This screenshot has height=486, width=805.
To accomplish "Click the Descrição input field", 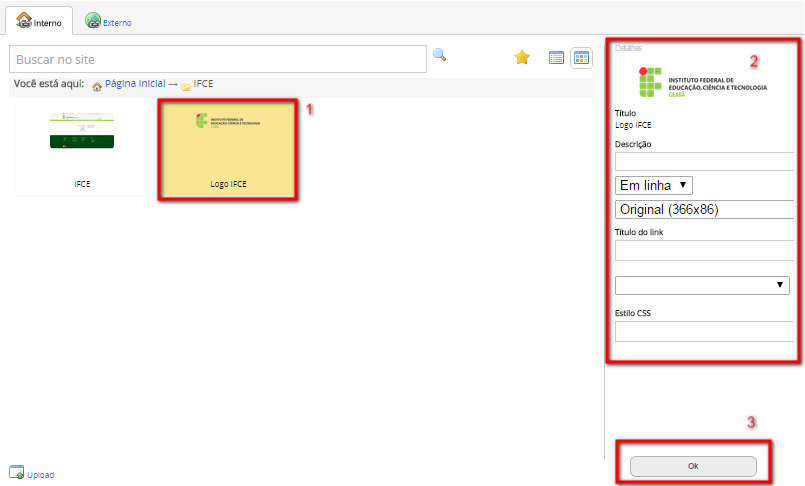I will [x=705, y=161].
